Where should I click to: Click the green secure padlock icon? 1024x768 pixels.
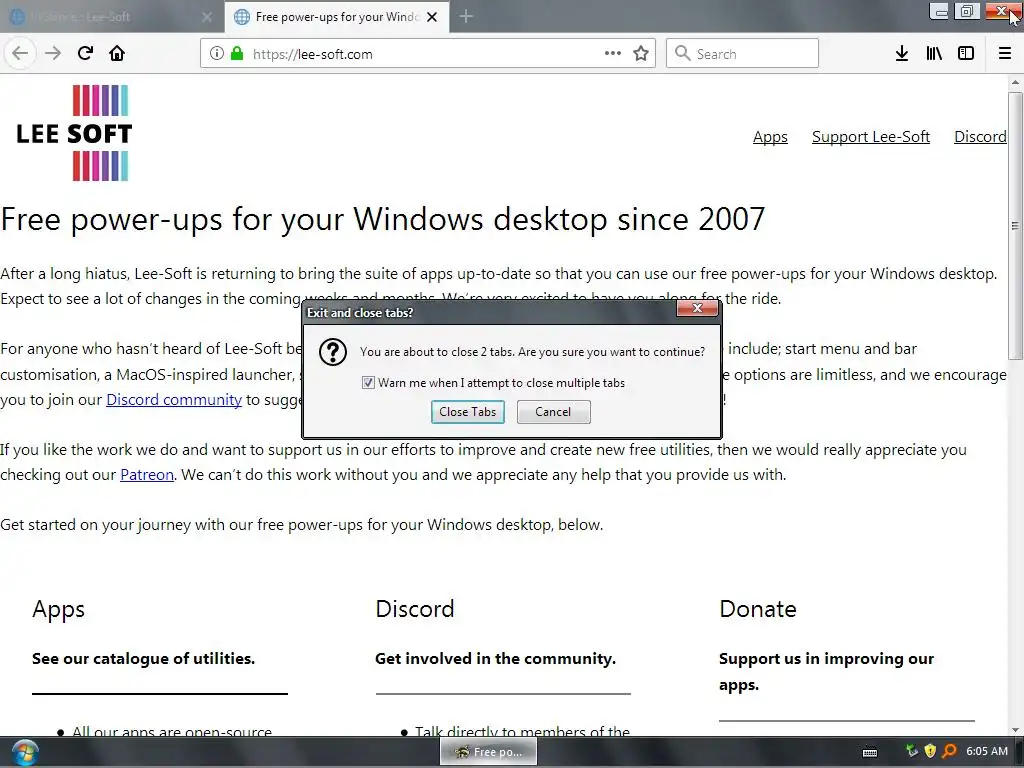coord(237,54)
